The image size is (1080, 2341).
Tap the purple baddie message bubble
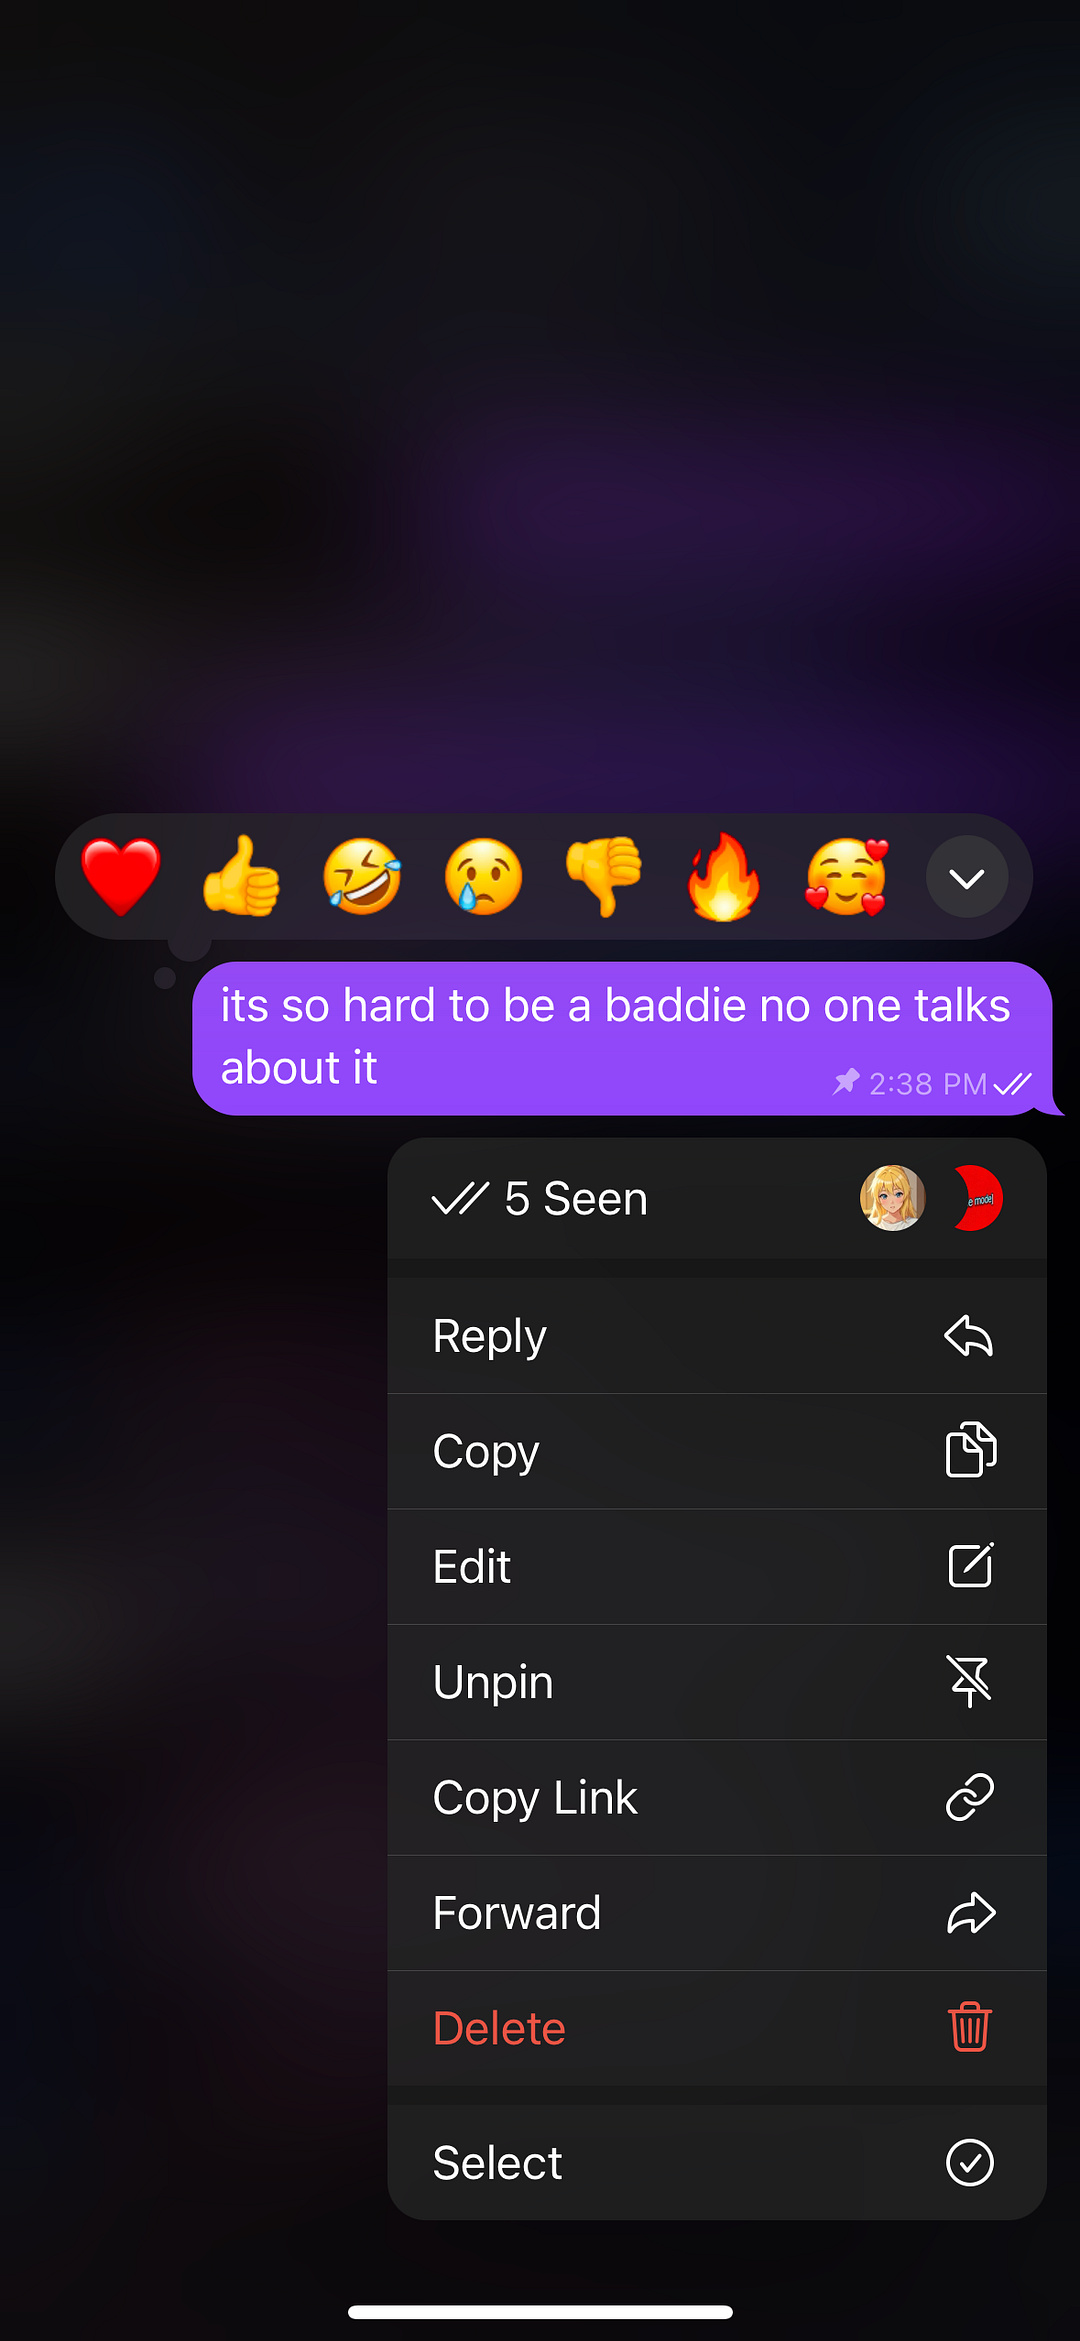pos(622,1038)
